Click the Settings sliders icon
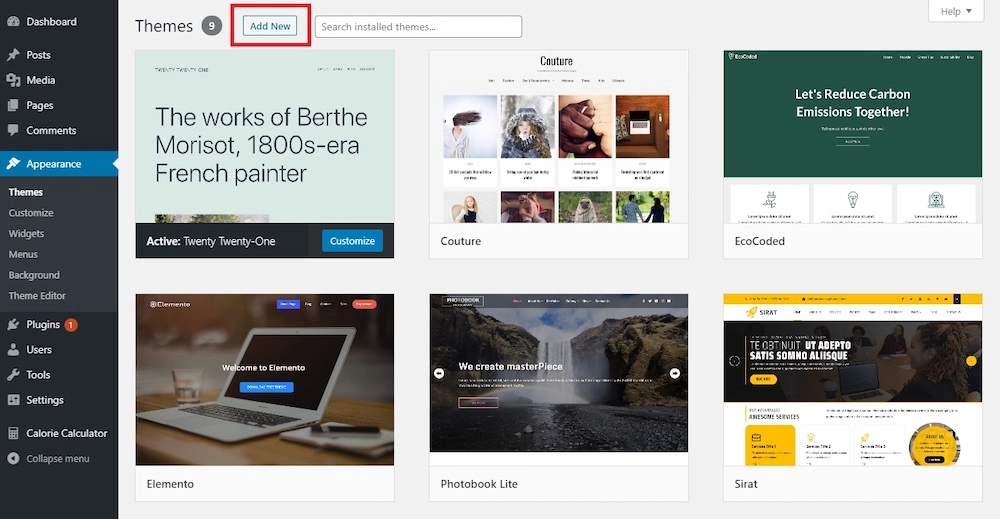The height and width of the screenshot is (519, 1000). pyautogui.click(x=13, y=400)
